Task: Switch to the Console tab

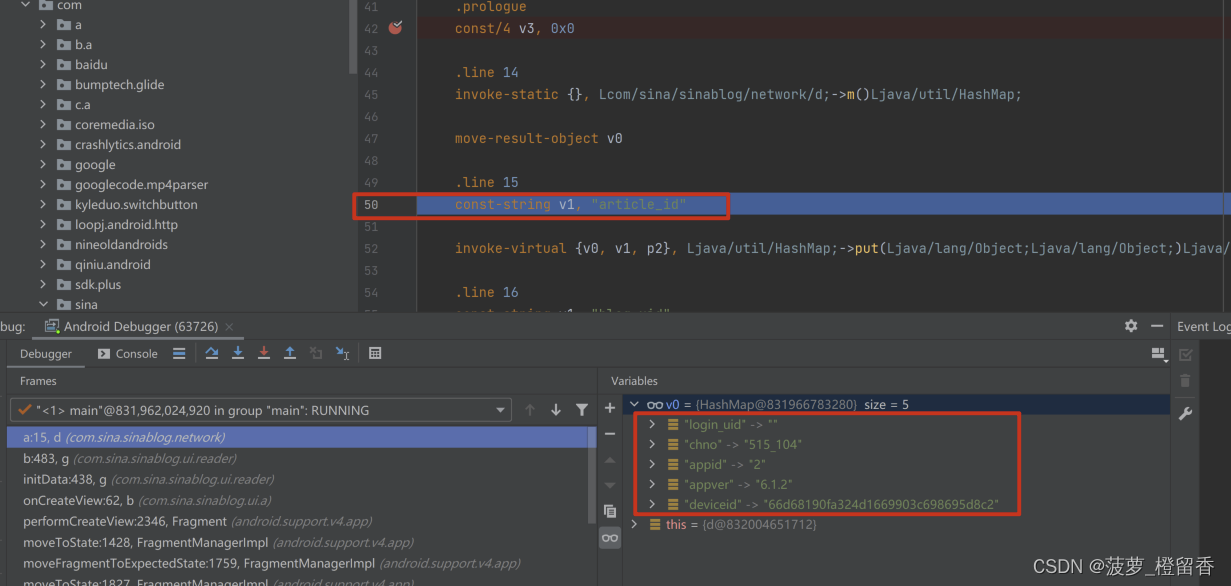Action: [x=128, y=353]
